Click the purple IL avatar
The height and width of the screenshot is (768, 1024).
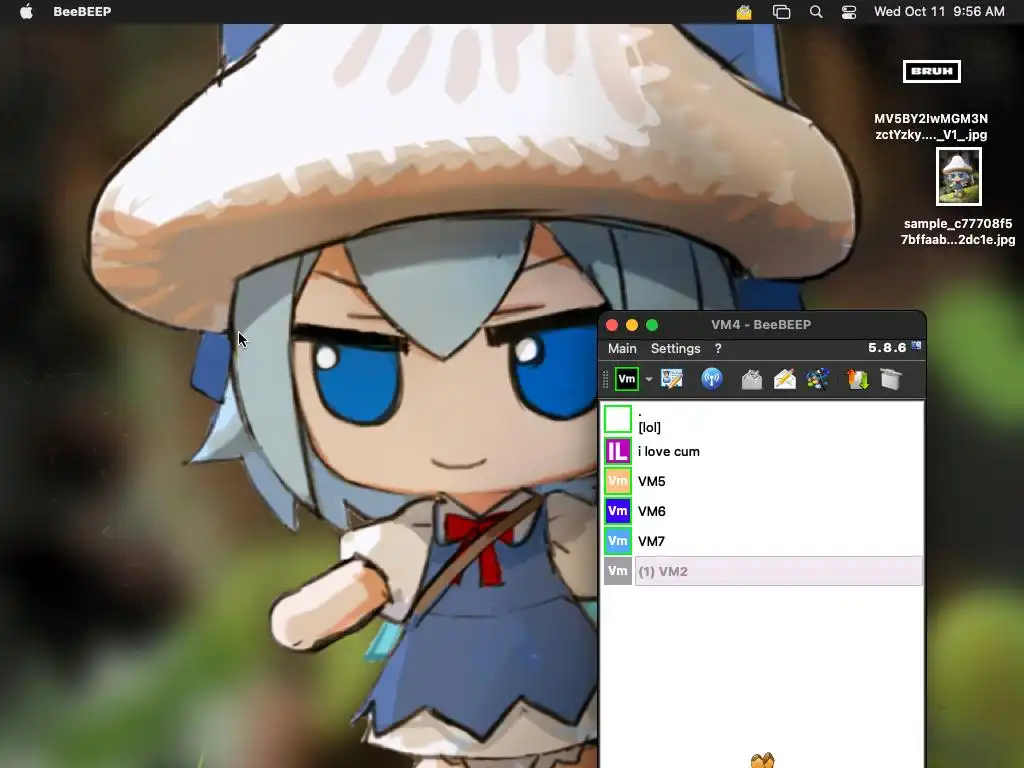[617, 451]
